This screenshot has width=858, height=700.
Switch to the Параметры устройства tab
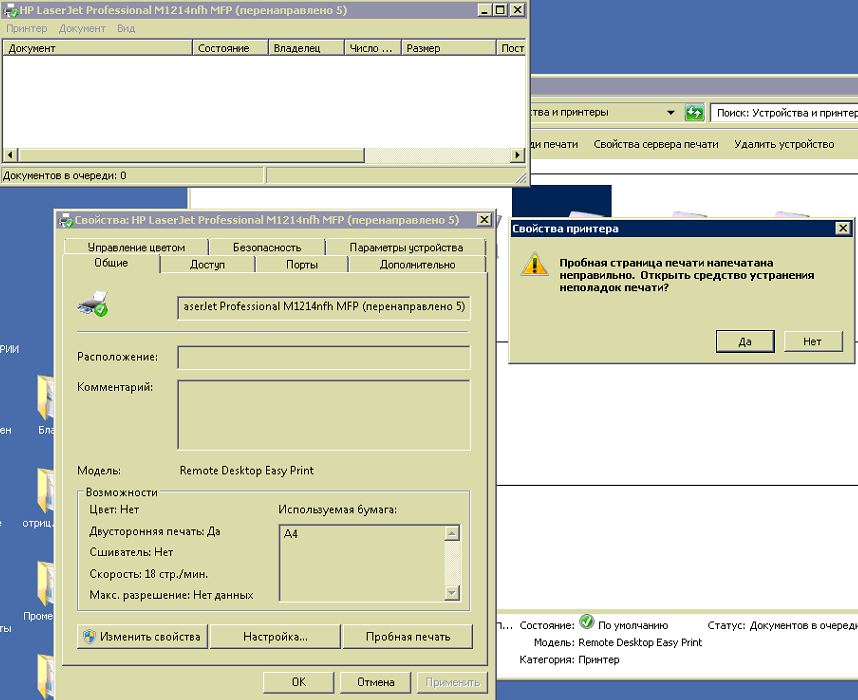406,247
